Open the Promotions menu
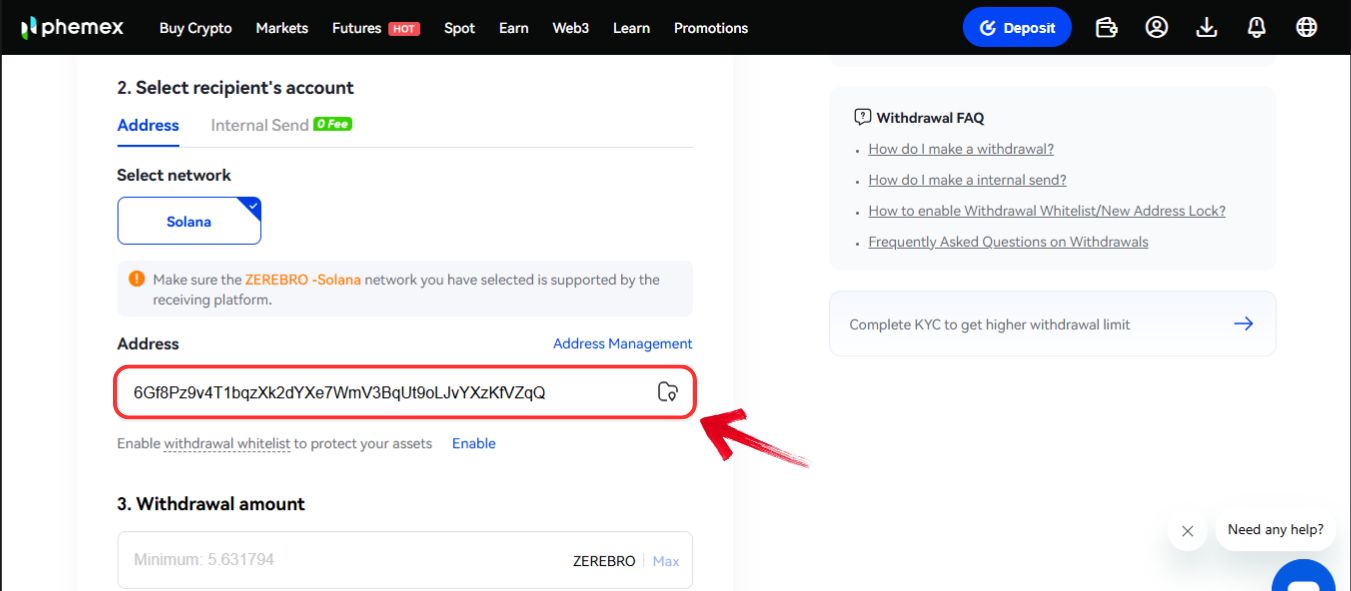The width and height of the screenshot is (1351, 591). (x=711, y=28)
